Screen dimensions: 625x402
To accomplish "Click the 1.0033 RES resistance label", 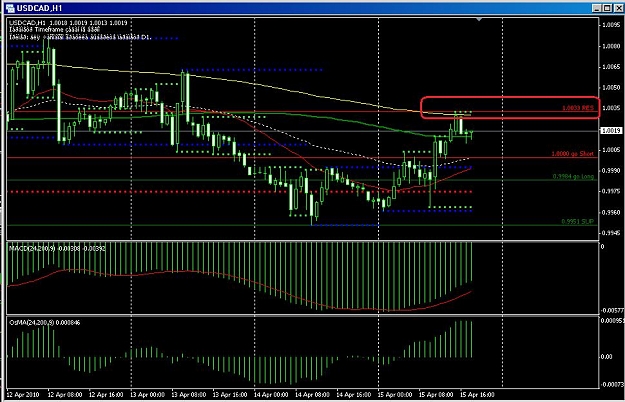I will click(578, 108).
